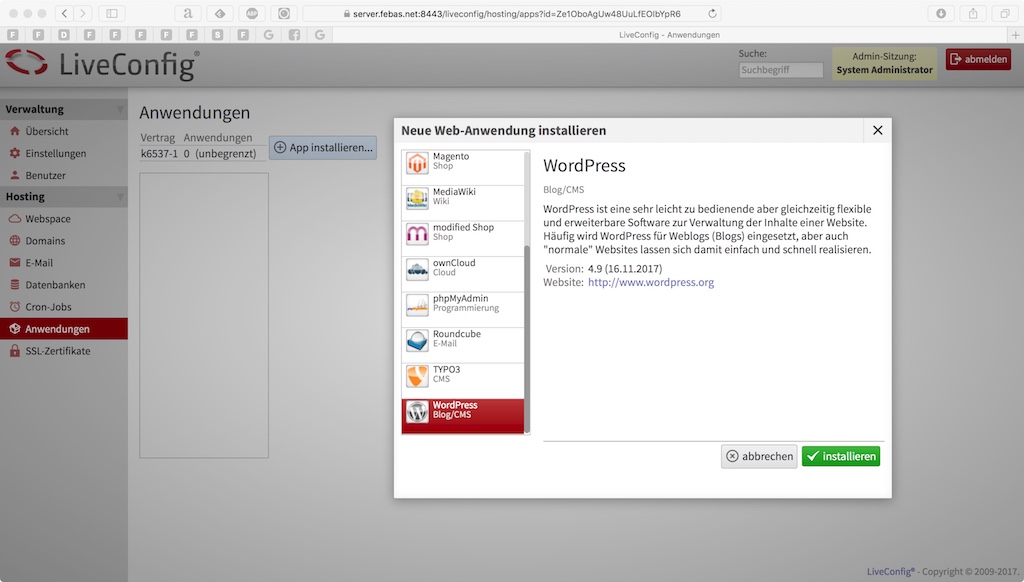Open a new tab with the plus button

point(1016,35)
